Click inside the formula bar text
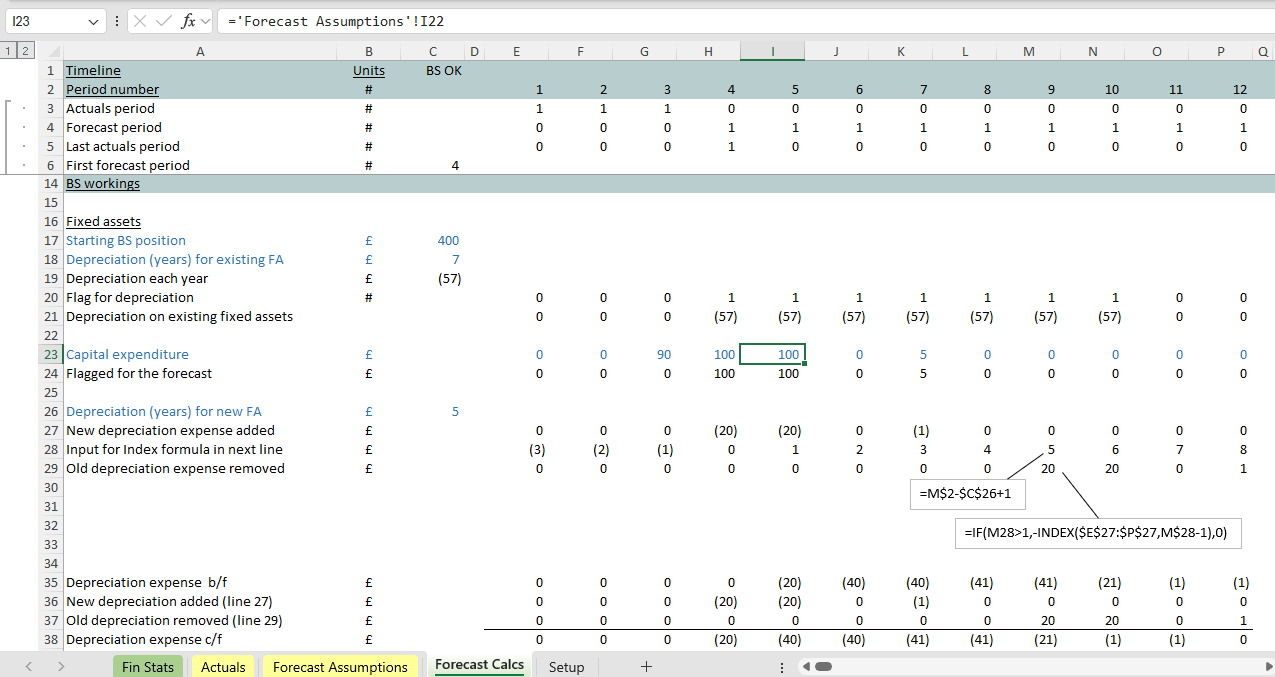Viewport: 1275px width, 677px height. coord(700,21)
